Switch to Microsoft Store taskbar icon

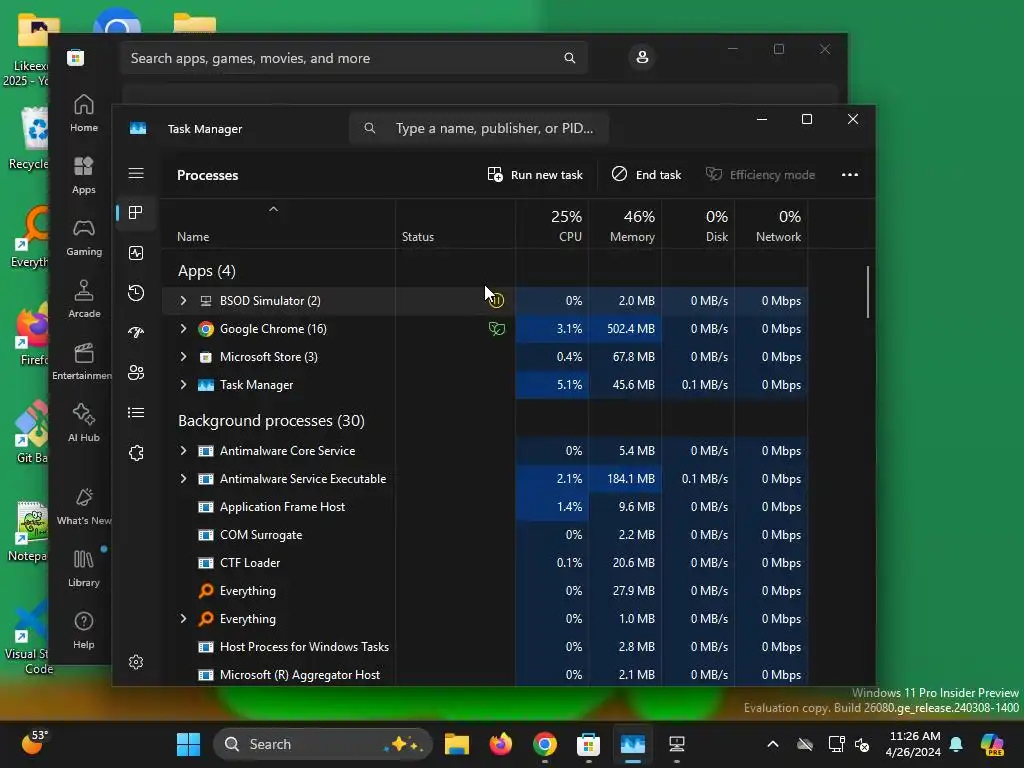coord(588,744)
